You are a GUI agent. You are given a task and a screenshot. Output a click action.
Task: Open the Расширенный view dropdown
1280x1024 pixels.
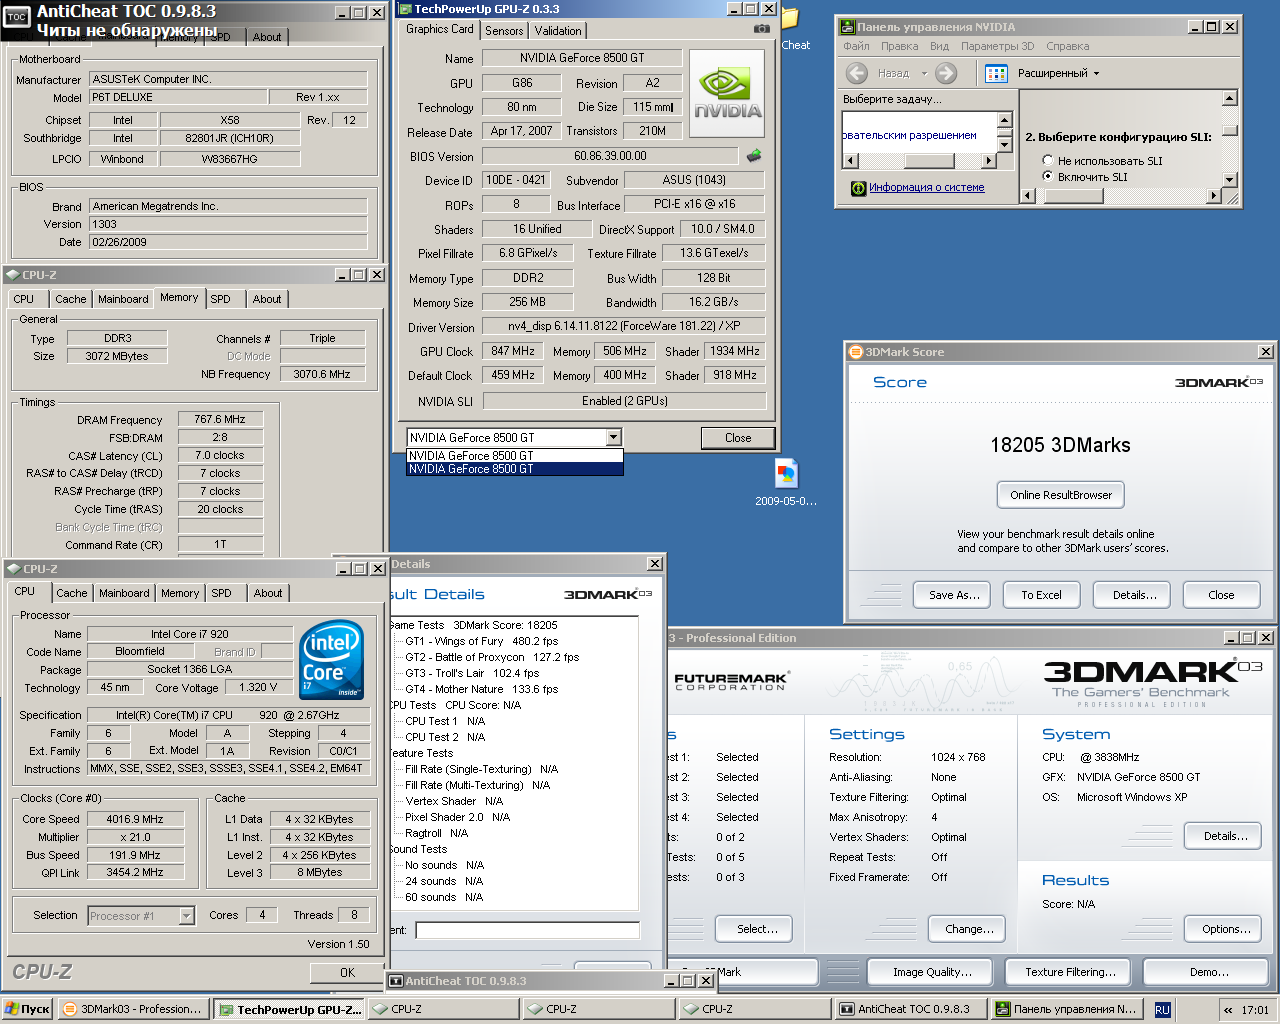pos(1096,73)
